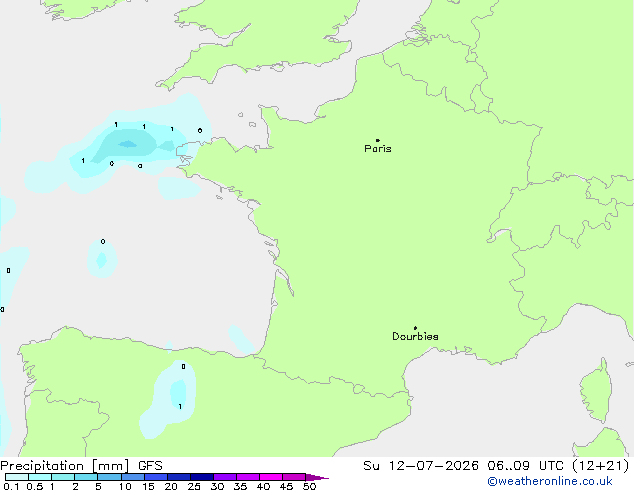Open the weatheronline.co.uk copyright link

[x=550, y=481]
